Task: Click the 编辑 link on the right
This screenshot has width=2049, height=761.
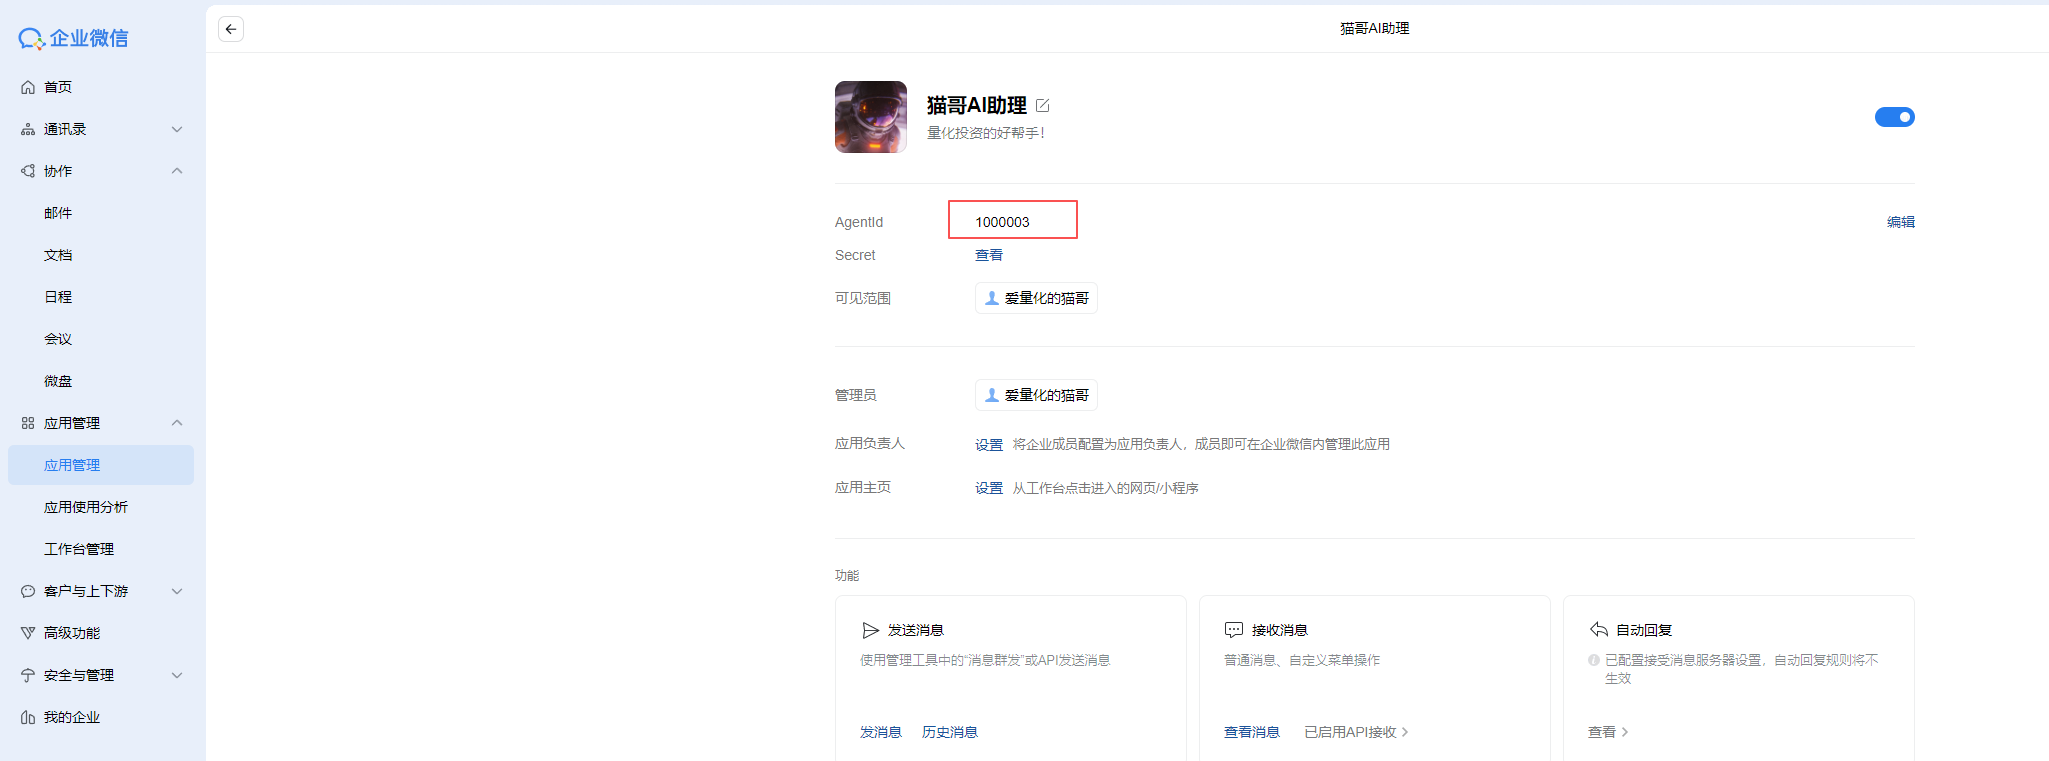Action: coord(1900,222)
